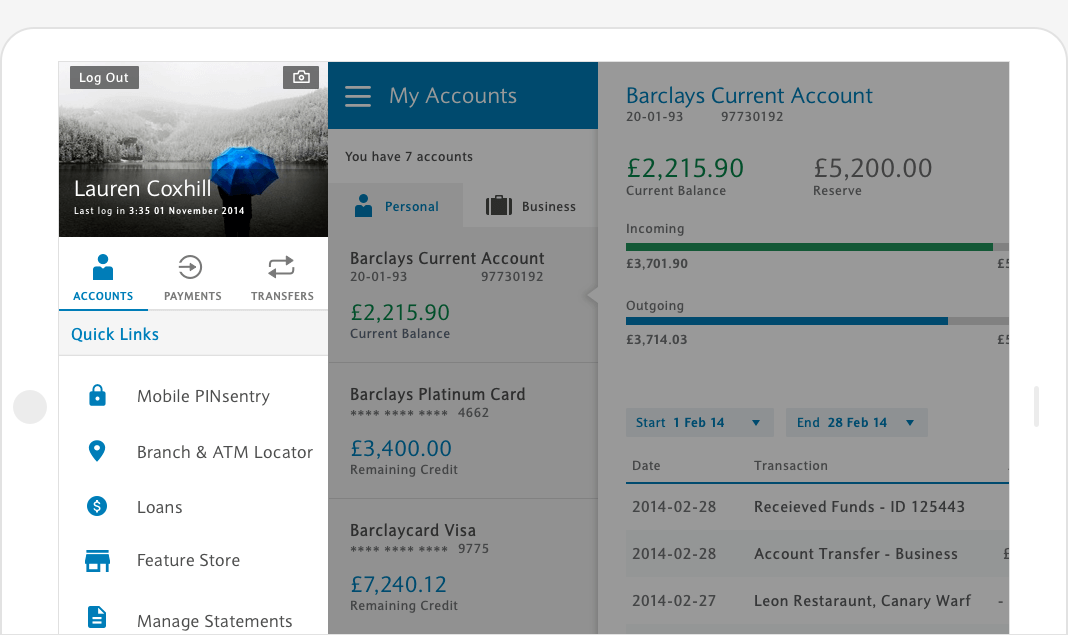Open the hamburger menu beside My Accounts
This screenshot has height=635, width=1068.
pyautogui.click(x=358, y=96)
